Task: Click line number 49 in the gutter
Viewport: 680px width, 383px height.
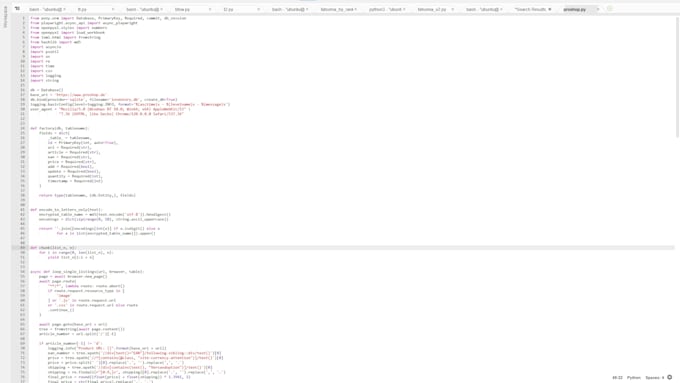Action: [x=23, y=248]
